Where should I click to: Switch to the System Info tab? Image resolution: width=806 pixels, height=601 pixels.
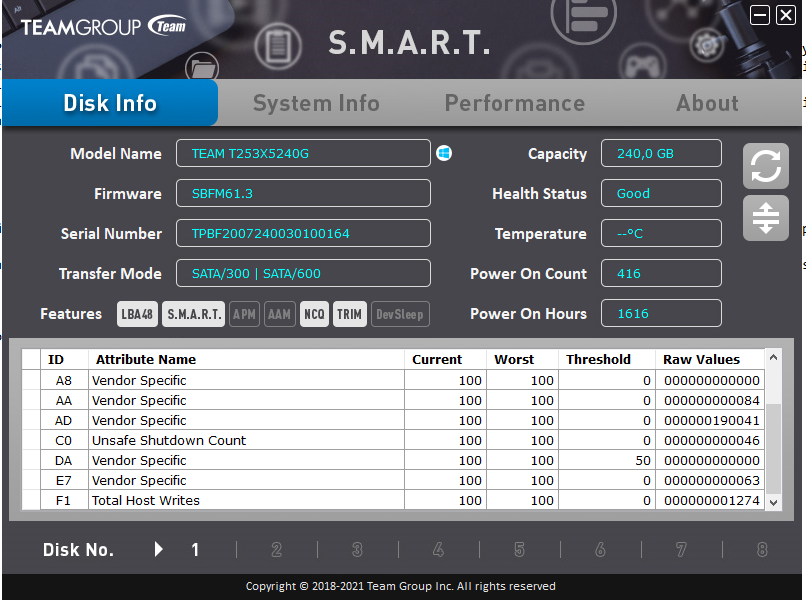pyautogui.click(x=316, y=103)
